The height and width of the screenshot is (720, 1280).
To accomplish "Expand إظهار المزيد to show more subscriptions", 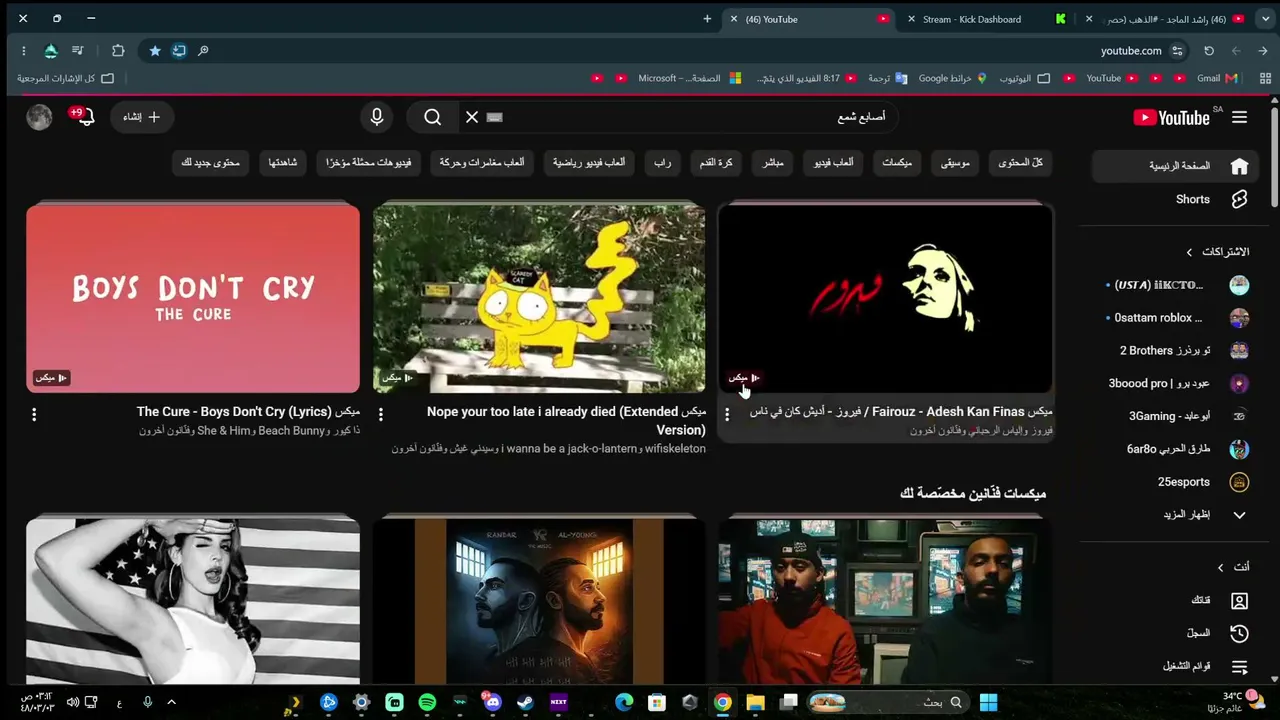I will coord(1175,515).
